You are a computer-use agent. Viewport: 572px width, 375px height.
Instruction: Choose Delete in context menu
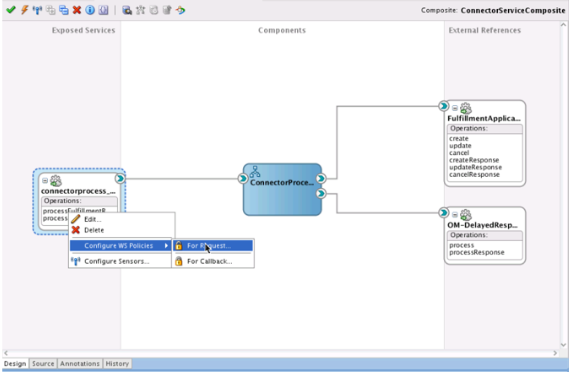94,230
